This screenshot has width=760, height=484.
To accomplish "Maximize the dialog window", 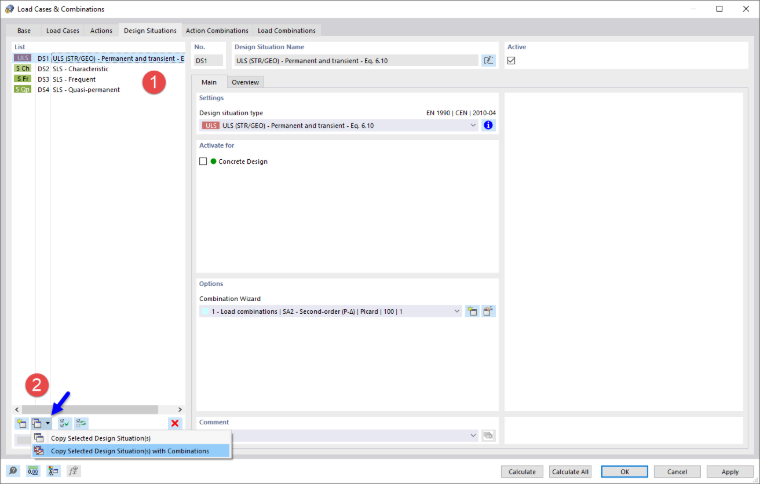I will [719, 9].
